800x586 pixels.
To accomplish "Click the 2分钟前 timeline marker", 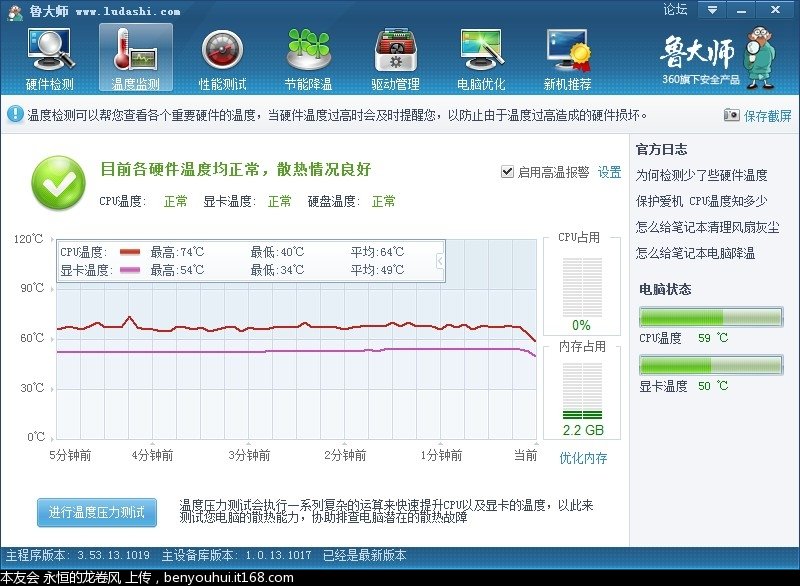I will coord(345,455).
